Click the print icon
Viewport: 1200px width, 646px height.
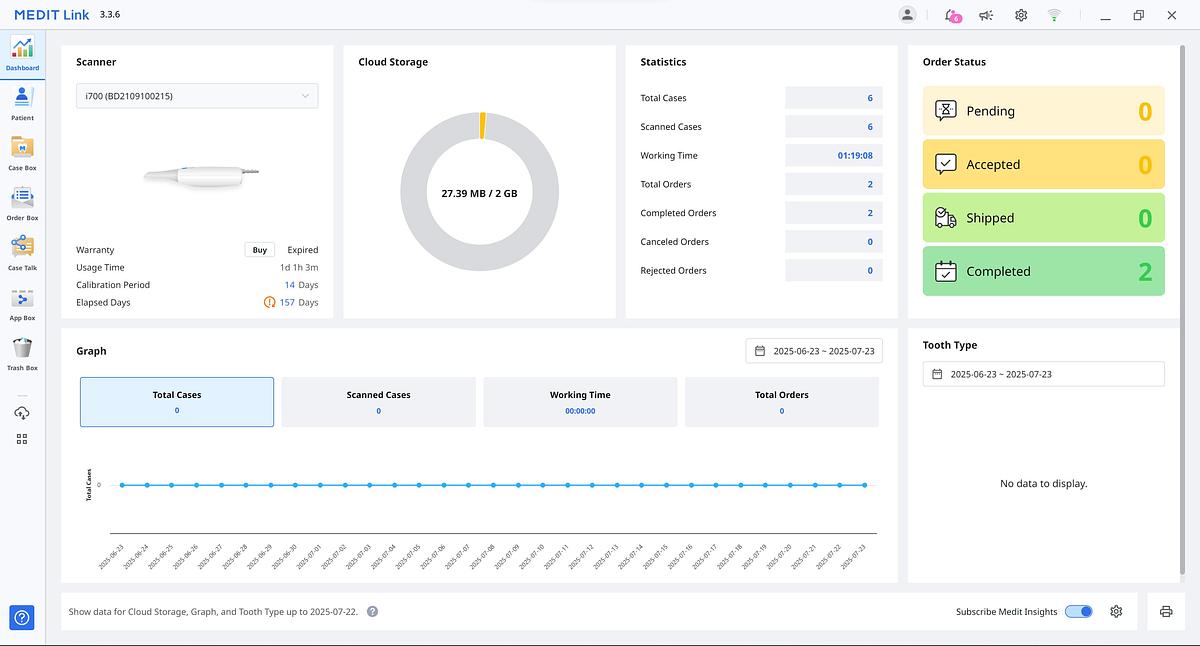1166,612
